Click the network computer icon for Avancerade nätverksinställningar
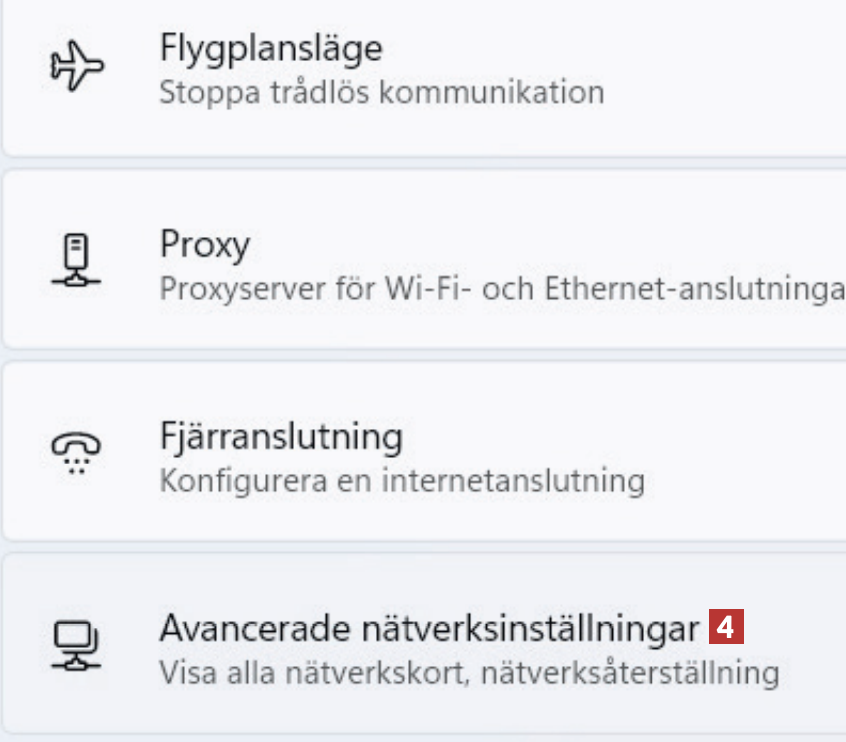The width and height of the screenshot is (846, 742). coord(77,646)
